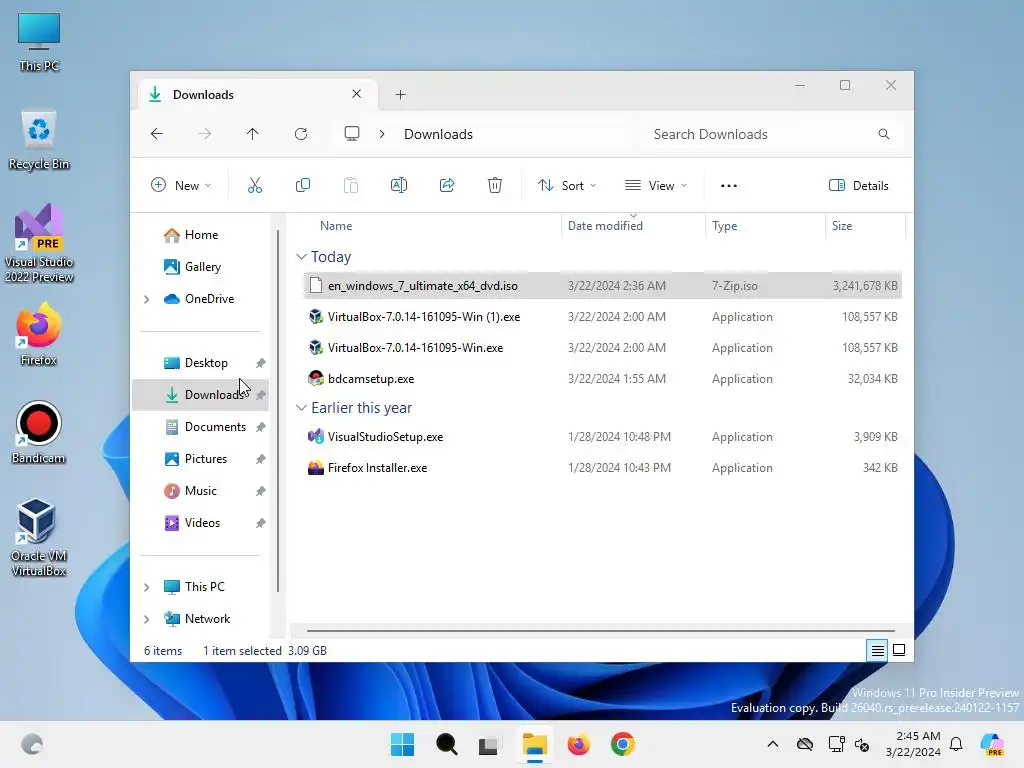This screenshot has height=768, width=1024.
Task: Expand the Network tree node
Action: click(147, 619)
